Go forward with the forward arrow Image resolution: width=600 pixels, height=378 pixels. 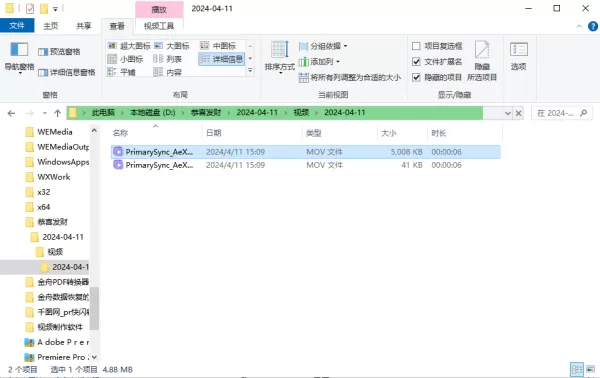[x=29, y=113]
